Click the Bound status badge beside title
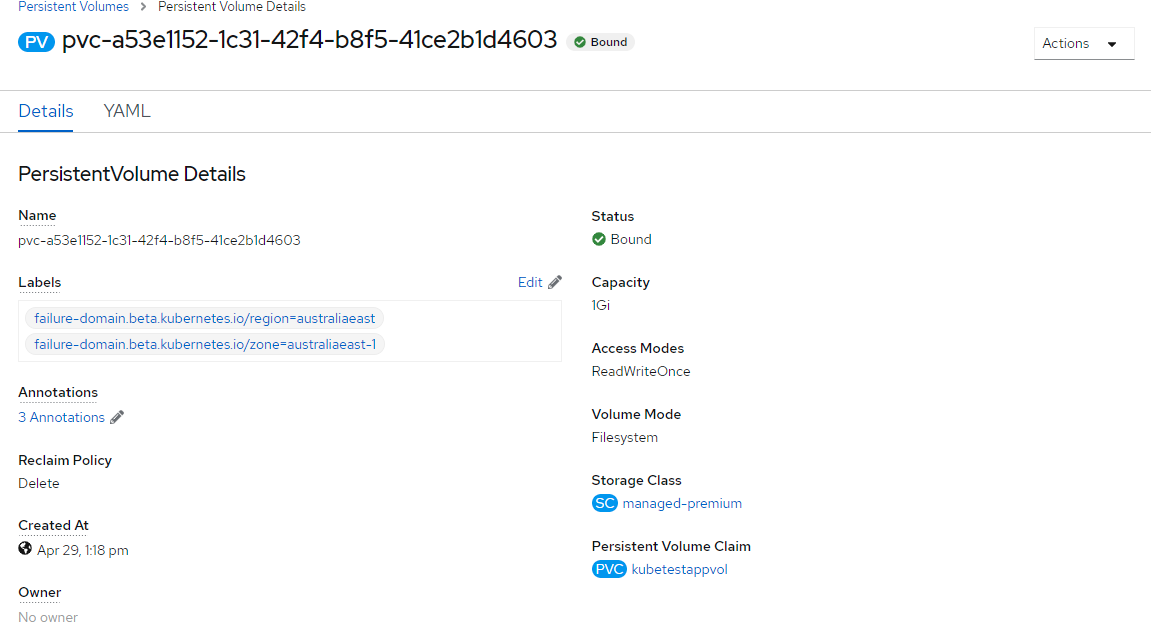This screenshot has width=1151, height=635. (x=600, y=42)
